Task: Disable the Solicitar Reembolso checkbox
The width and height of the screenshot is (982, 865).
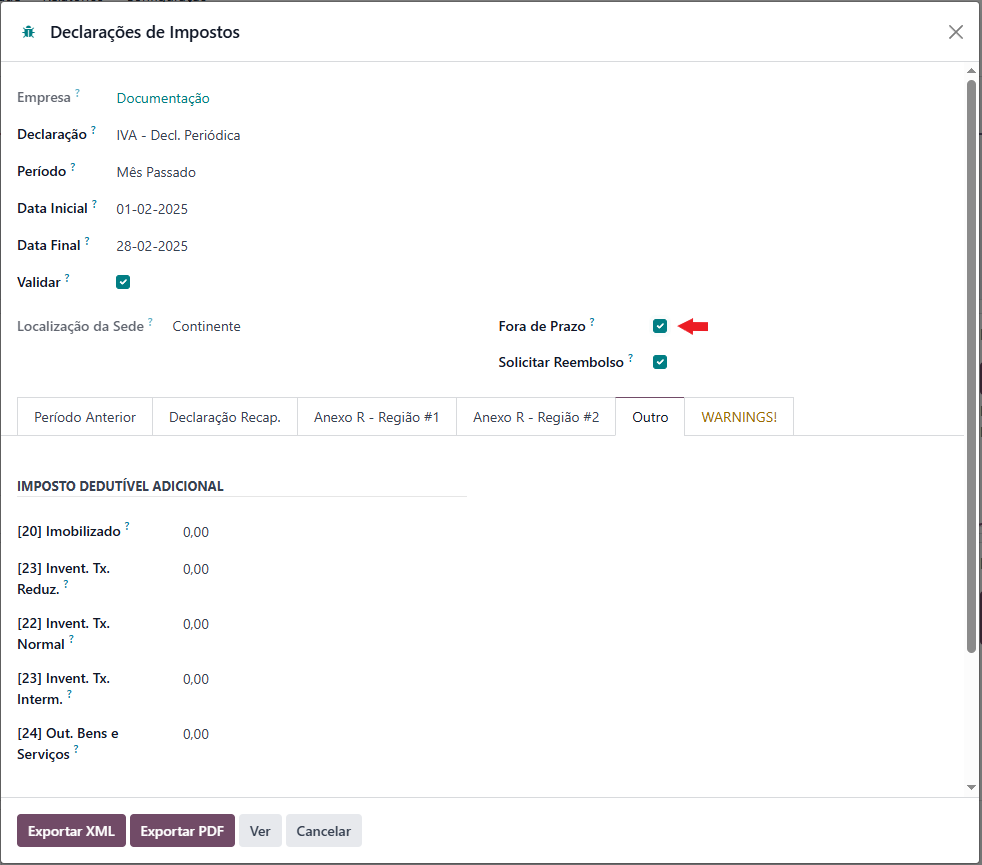Action: [659, 362]
